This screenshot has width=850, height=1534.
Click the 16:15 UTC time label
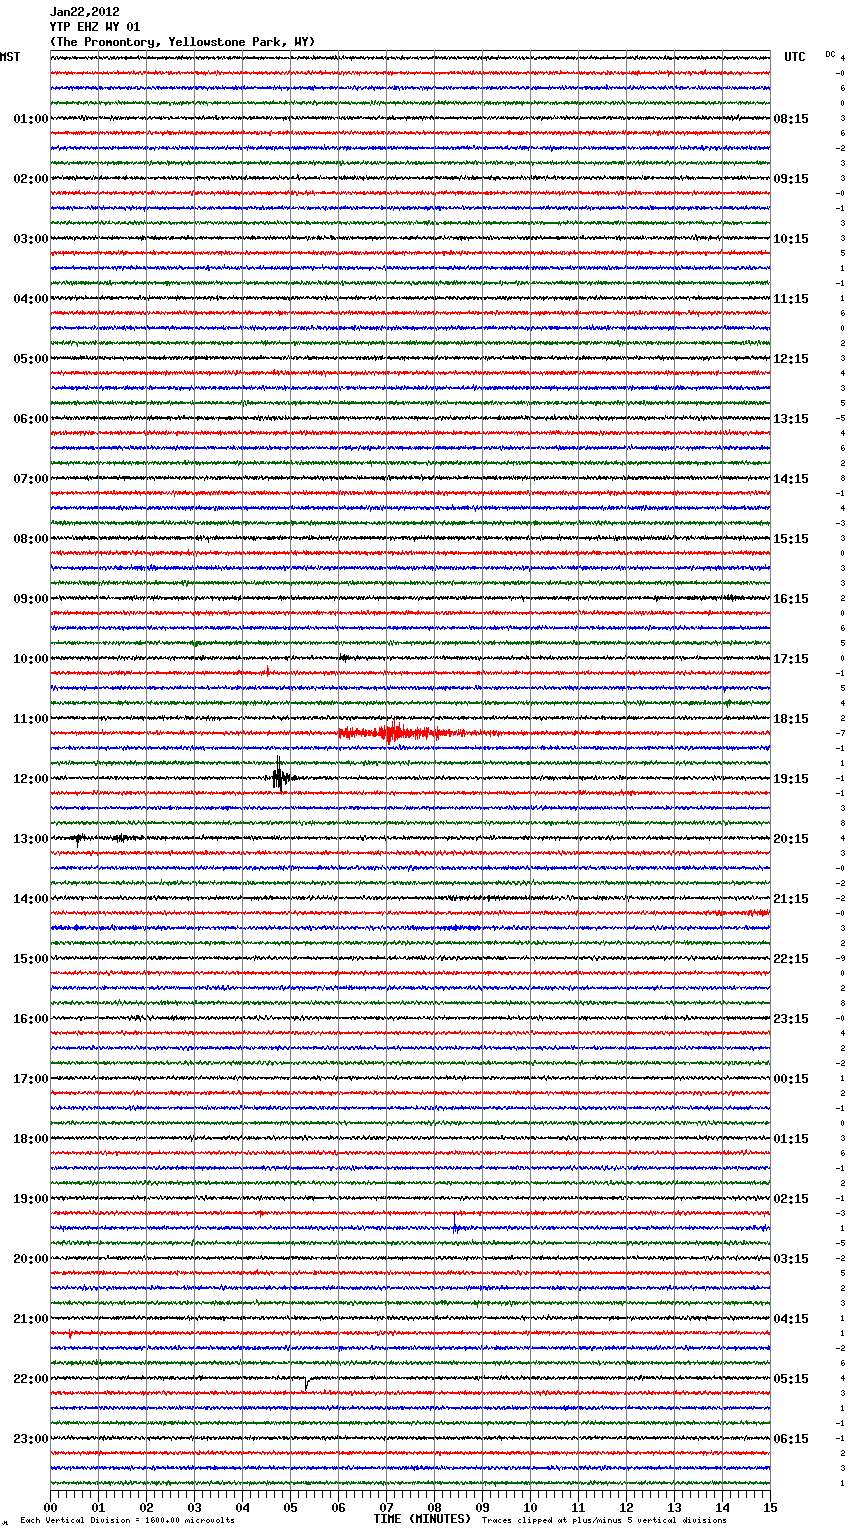(x=791, y=599)
